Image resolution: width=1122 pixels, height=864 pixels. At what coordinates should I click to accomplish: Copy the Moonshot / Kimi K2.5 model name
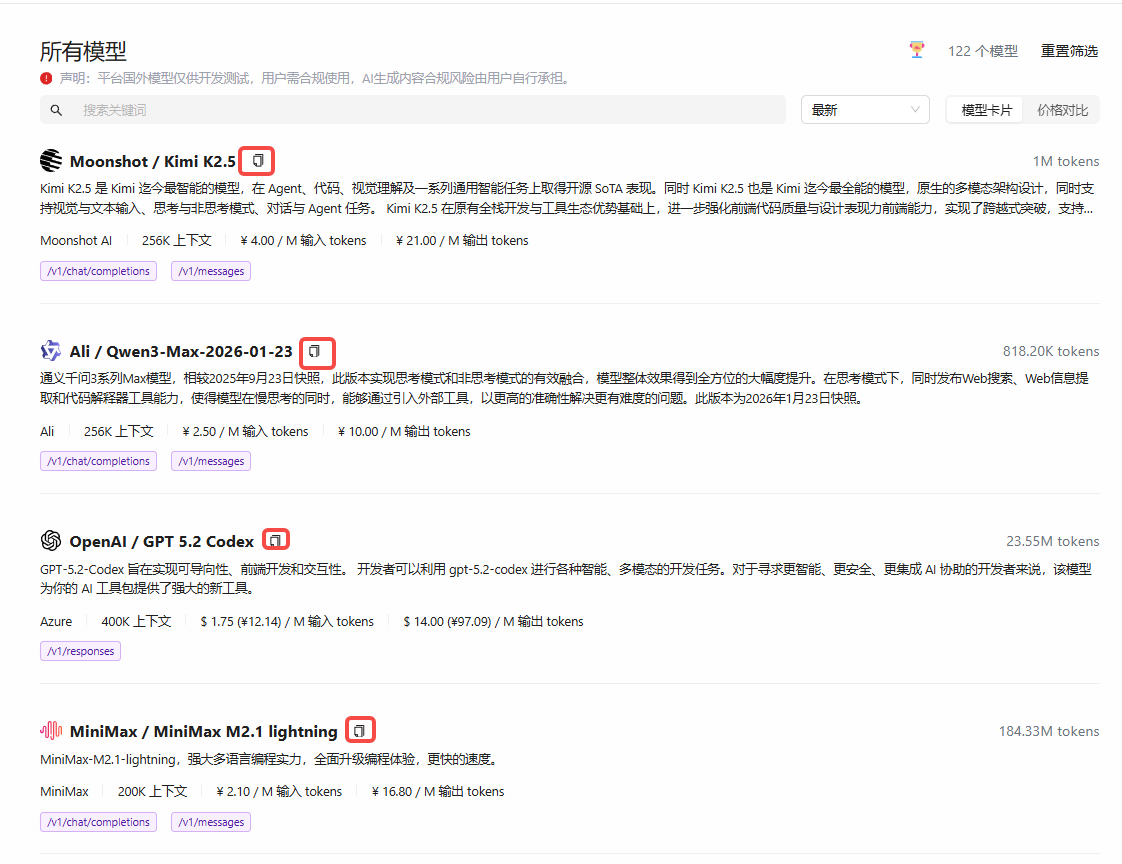pos(258,161)
